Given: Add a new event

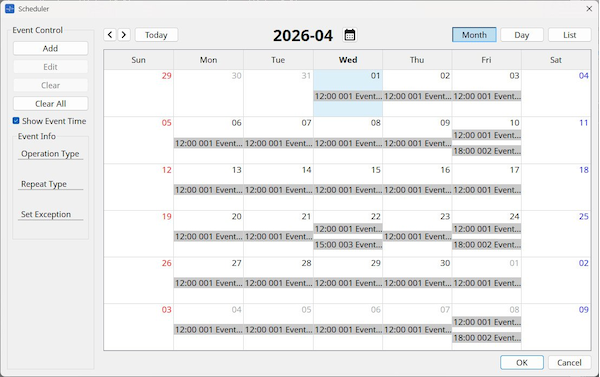Looking at the screenshot, I should [51, 48].
